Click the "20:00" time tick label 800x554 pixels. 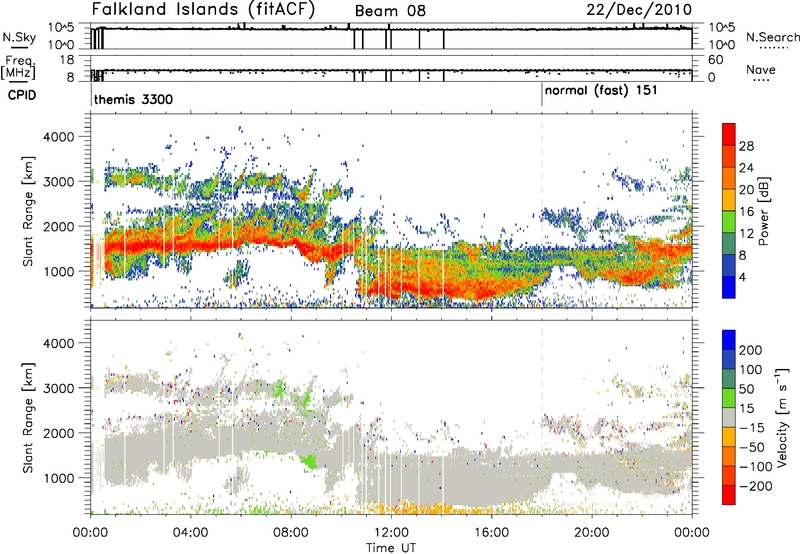(x=592, y=533)
